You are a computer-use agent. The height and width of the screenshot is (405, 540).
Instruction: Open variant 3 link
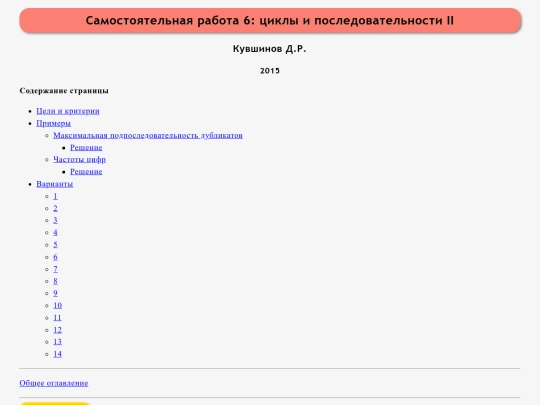[x=55, y=220]
